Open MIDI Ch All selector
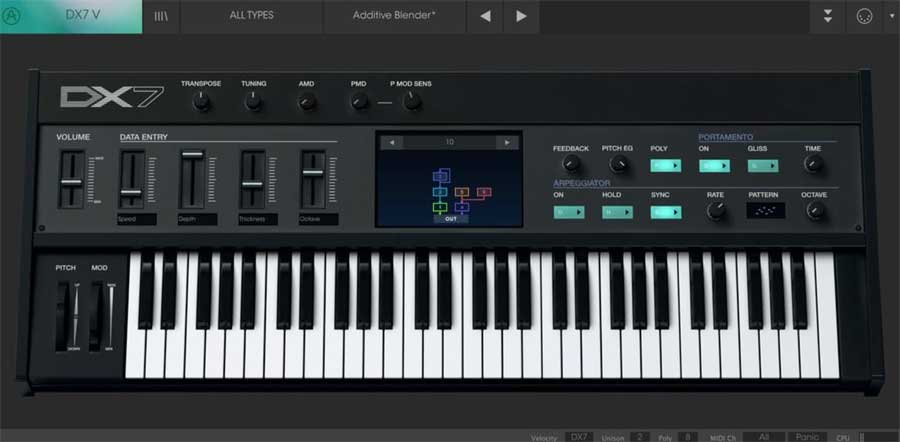 pos(764,437)
